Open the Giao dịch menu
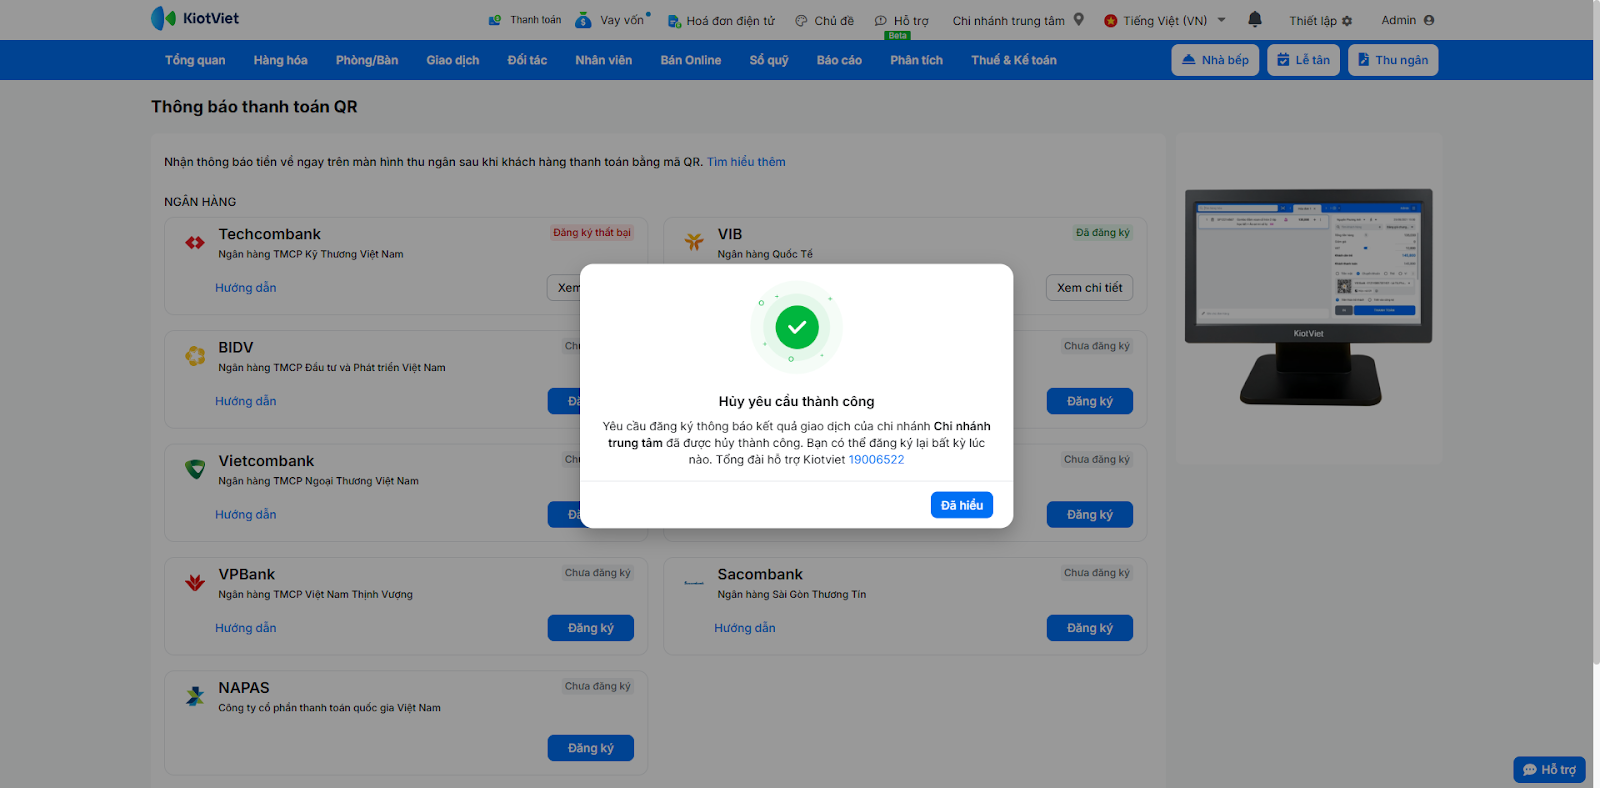Image resolution: width=1600 pixels, height=788 pixels. [453, 60]
